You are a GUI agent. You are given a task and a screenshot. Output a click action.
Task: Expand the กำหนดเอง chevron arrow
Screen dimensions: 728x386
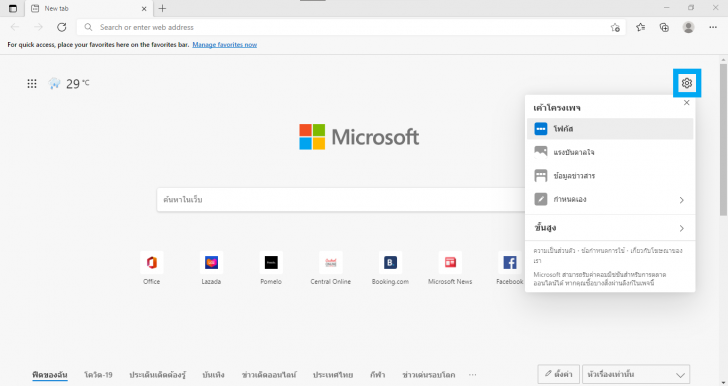pos(682,200)
